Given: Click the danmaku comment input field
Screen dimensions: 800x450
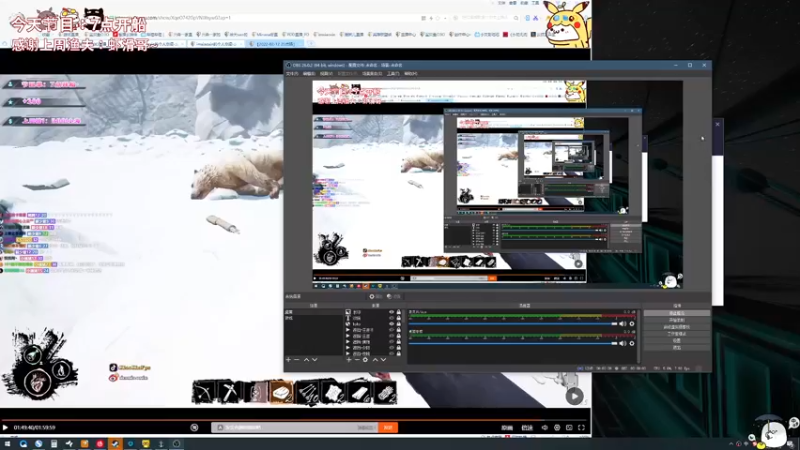Looking at the screenshot, I should 294,428.
